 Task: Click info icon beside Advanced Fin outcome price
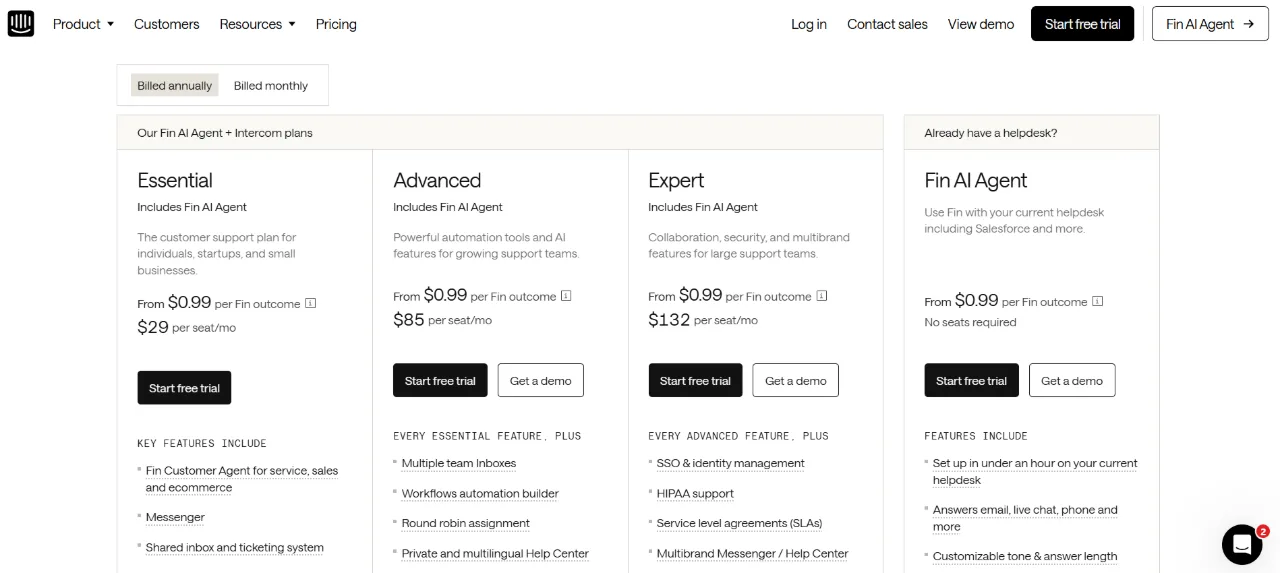click(x=566, y=295)
